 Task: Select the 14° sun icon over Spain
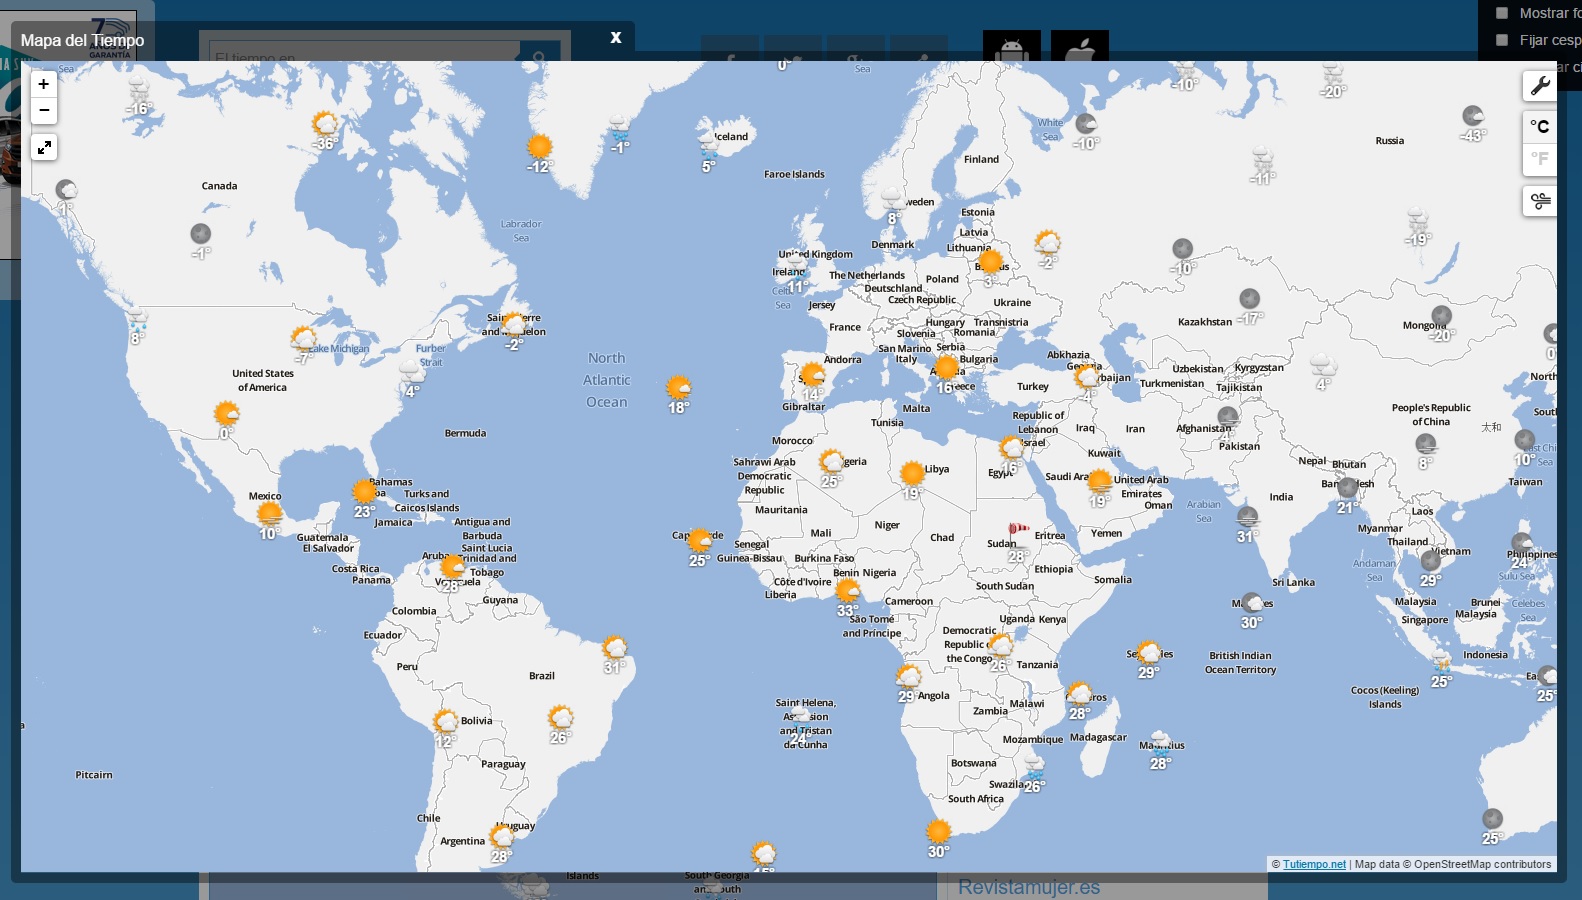click(x=812, y=375)
